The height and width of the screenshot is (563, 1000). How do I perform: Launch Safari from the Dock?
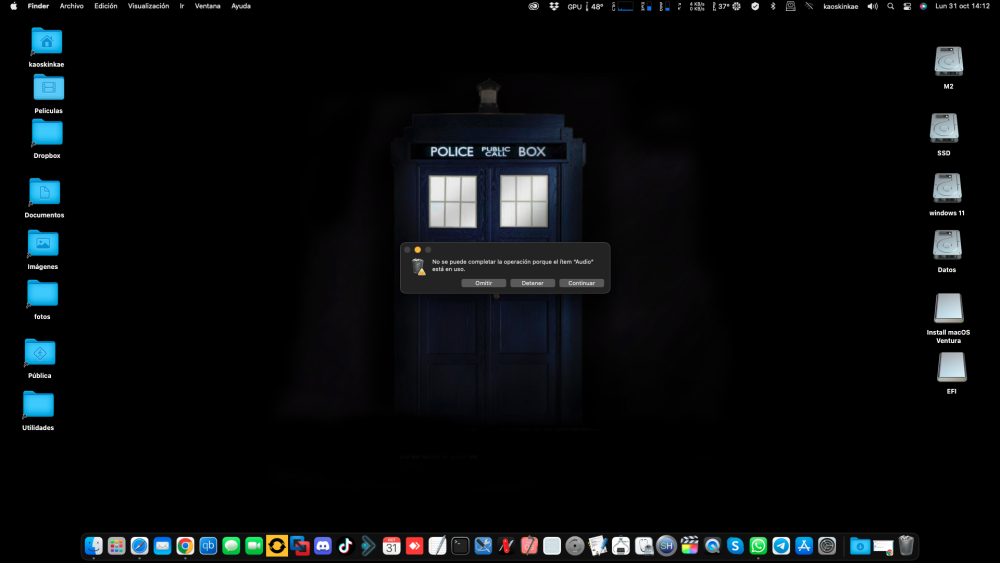click(140, 546)
